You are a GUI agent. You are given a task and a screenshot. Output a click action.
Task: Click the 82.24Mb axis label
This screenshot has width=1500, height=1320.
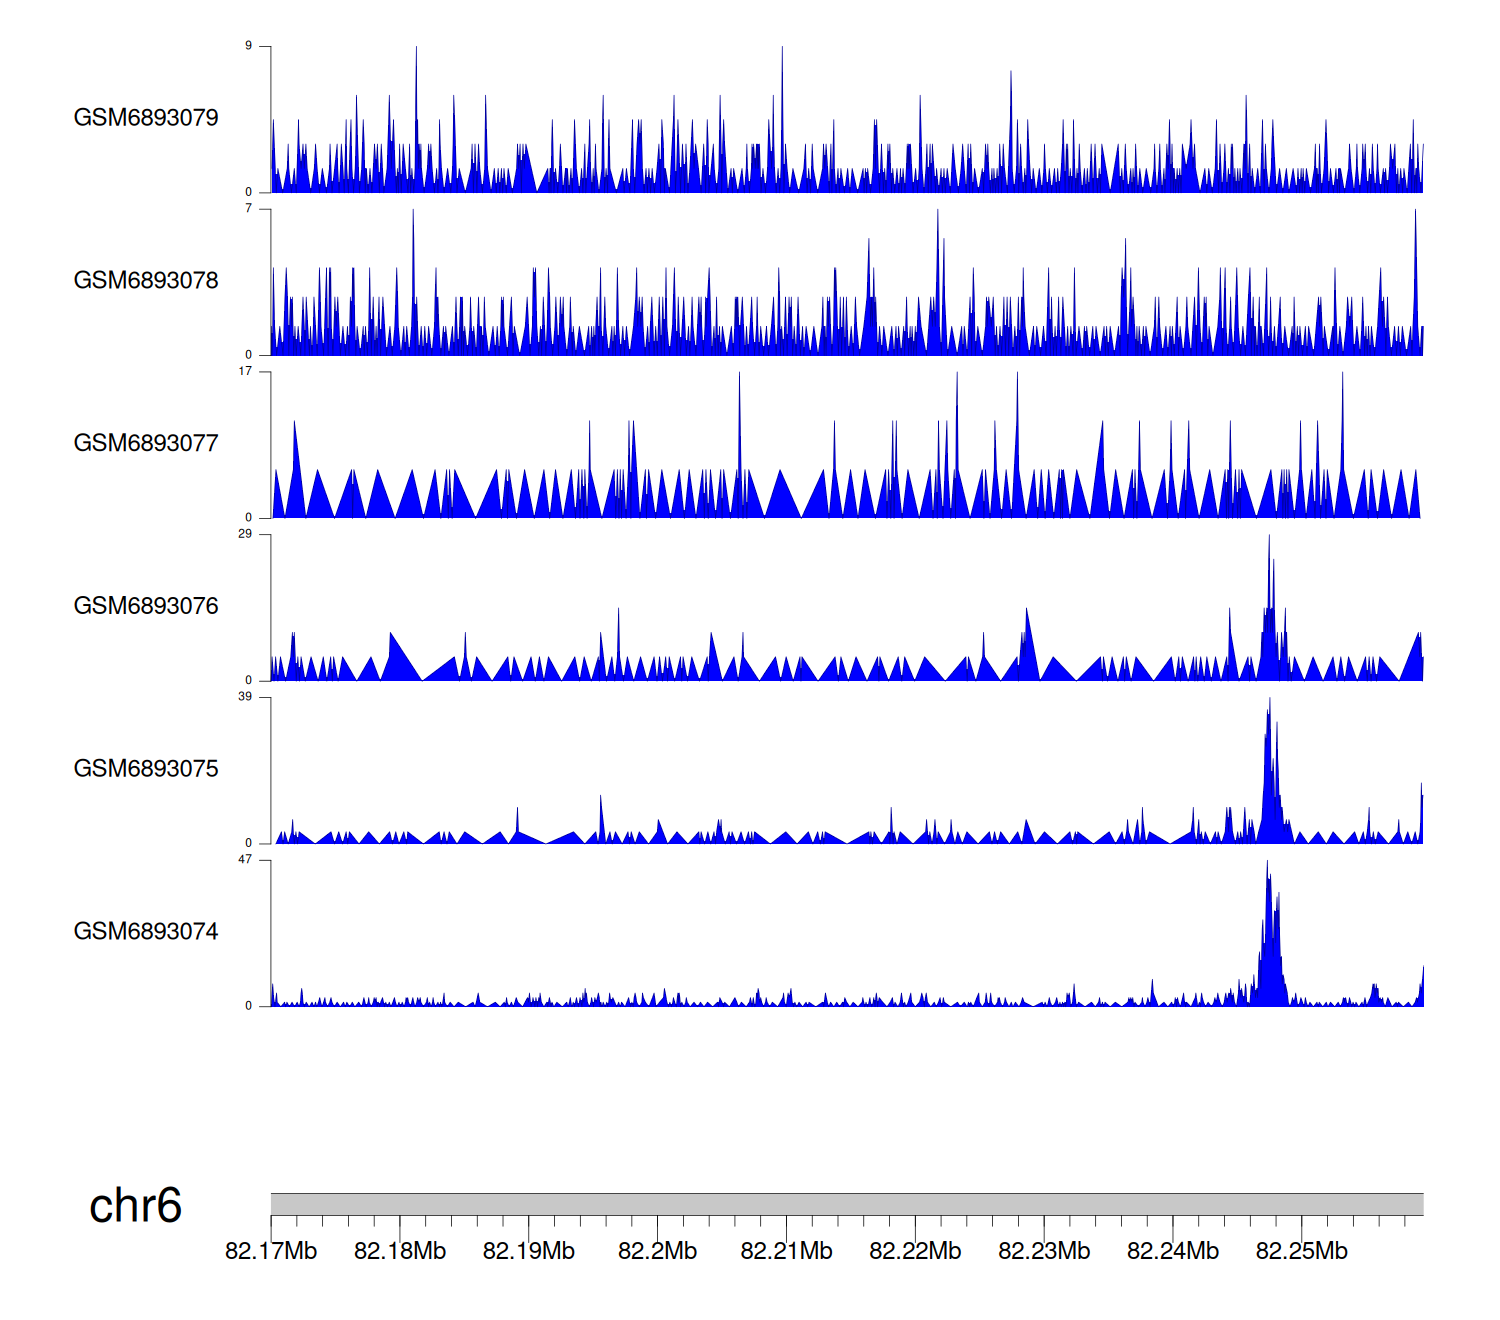(1173, 1251)
